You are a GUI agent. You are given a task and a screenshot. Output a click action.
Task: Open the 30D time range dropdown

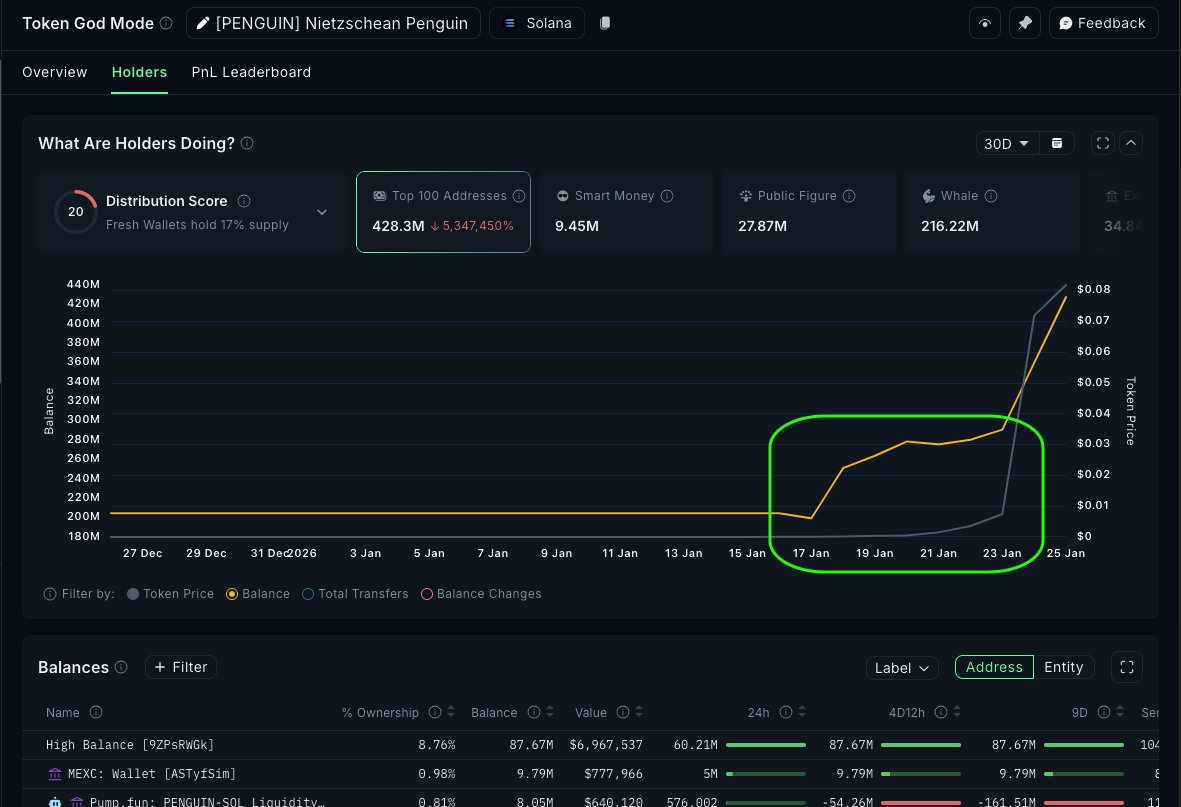[x=1007, y=143]
